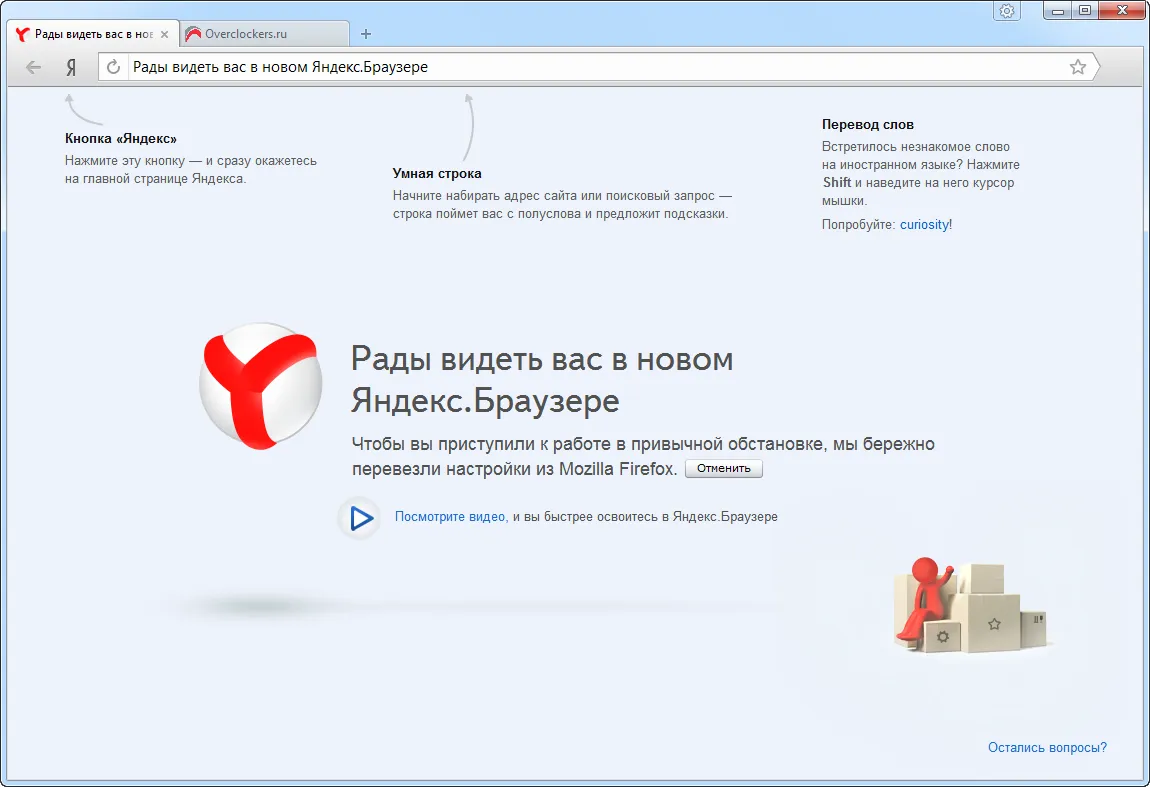This screenshot has height=787, width=1150.
Task: Select the 'Рады видеть вас в новом' tab
Action: [93, 34]
